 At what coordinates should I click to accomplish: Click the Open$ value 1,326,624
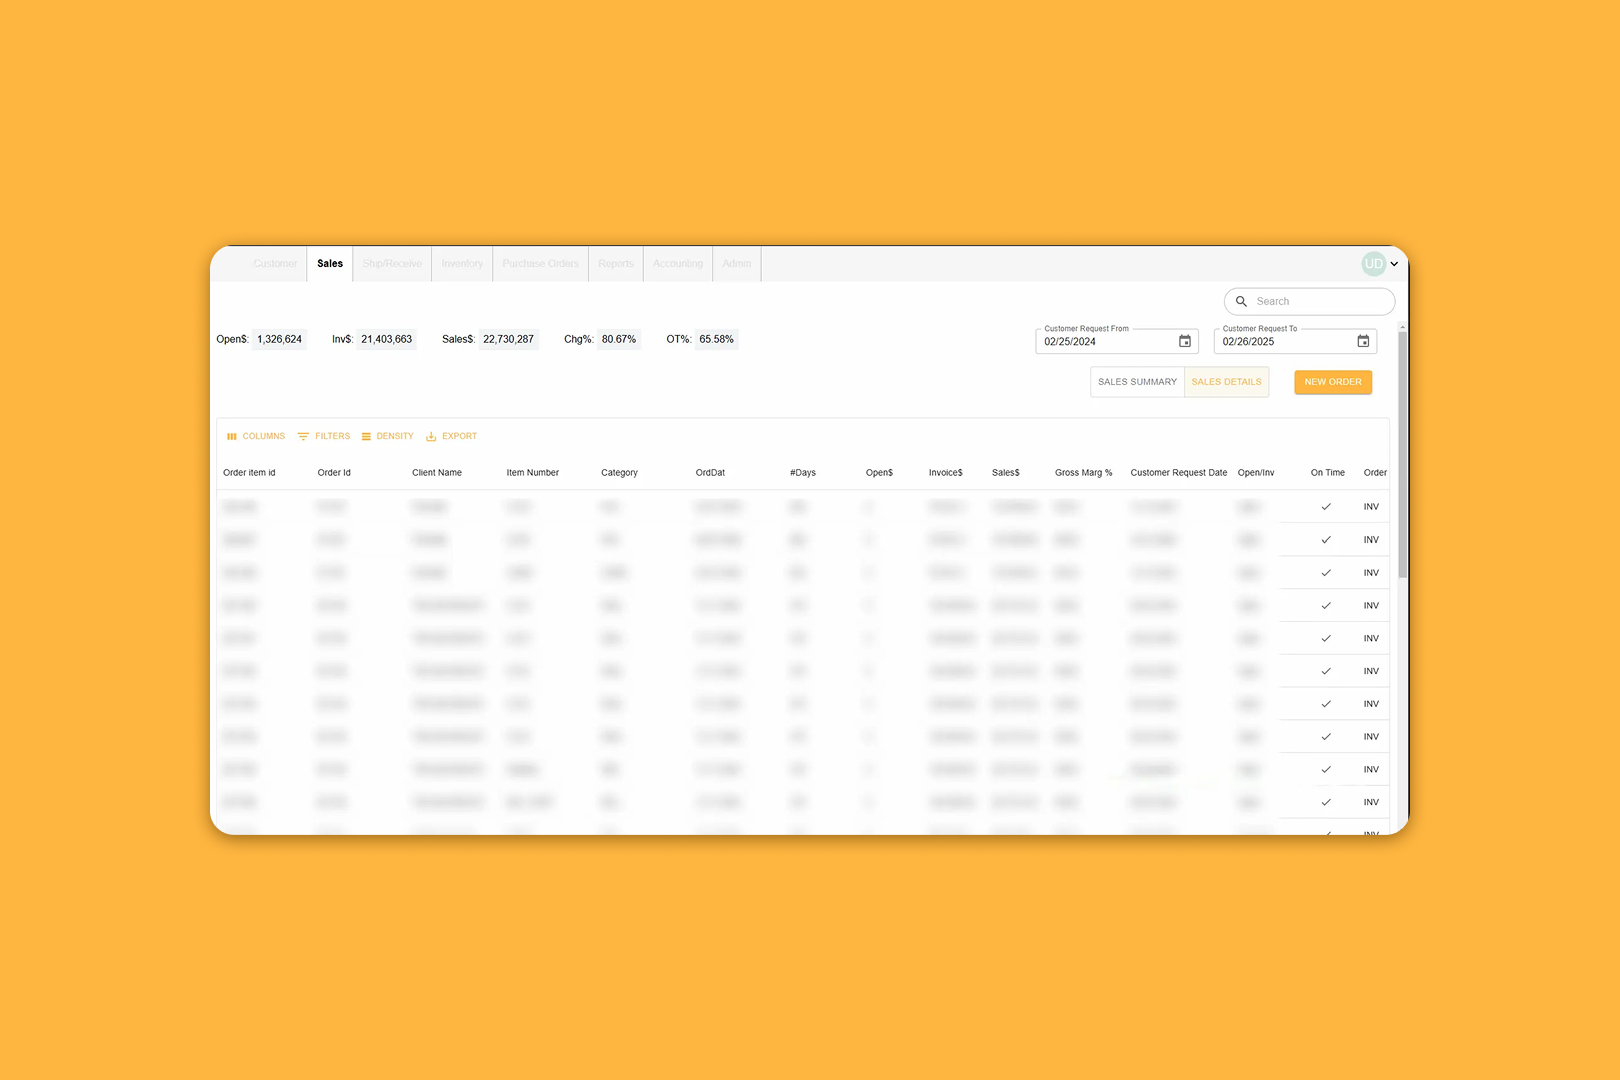(x=279, y=339)
